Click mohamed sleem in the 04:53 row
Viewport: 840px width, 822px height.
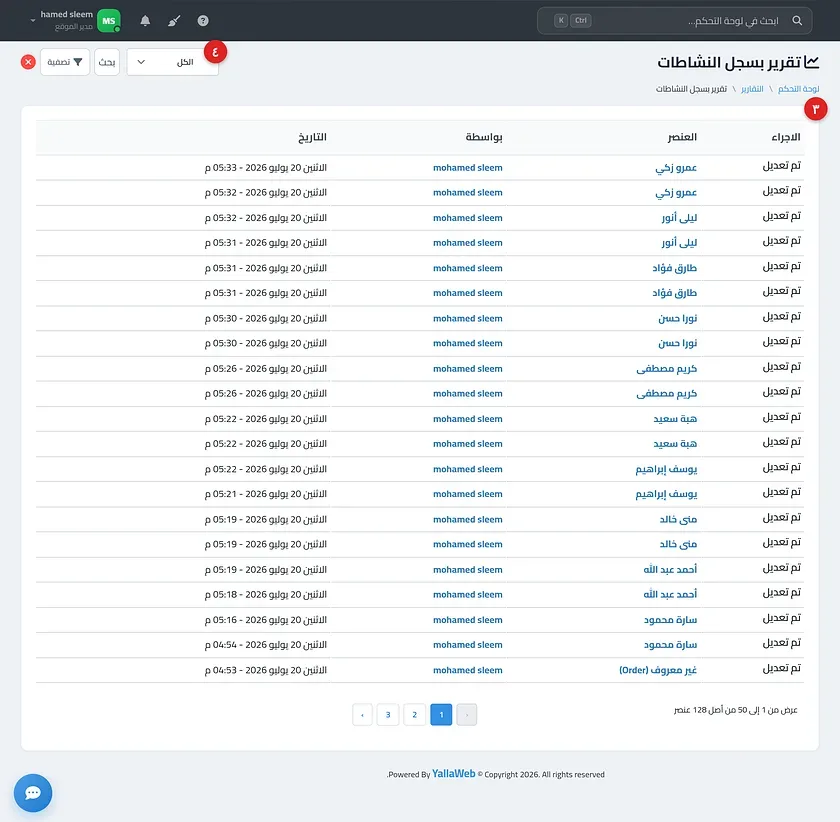[468, 670]
